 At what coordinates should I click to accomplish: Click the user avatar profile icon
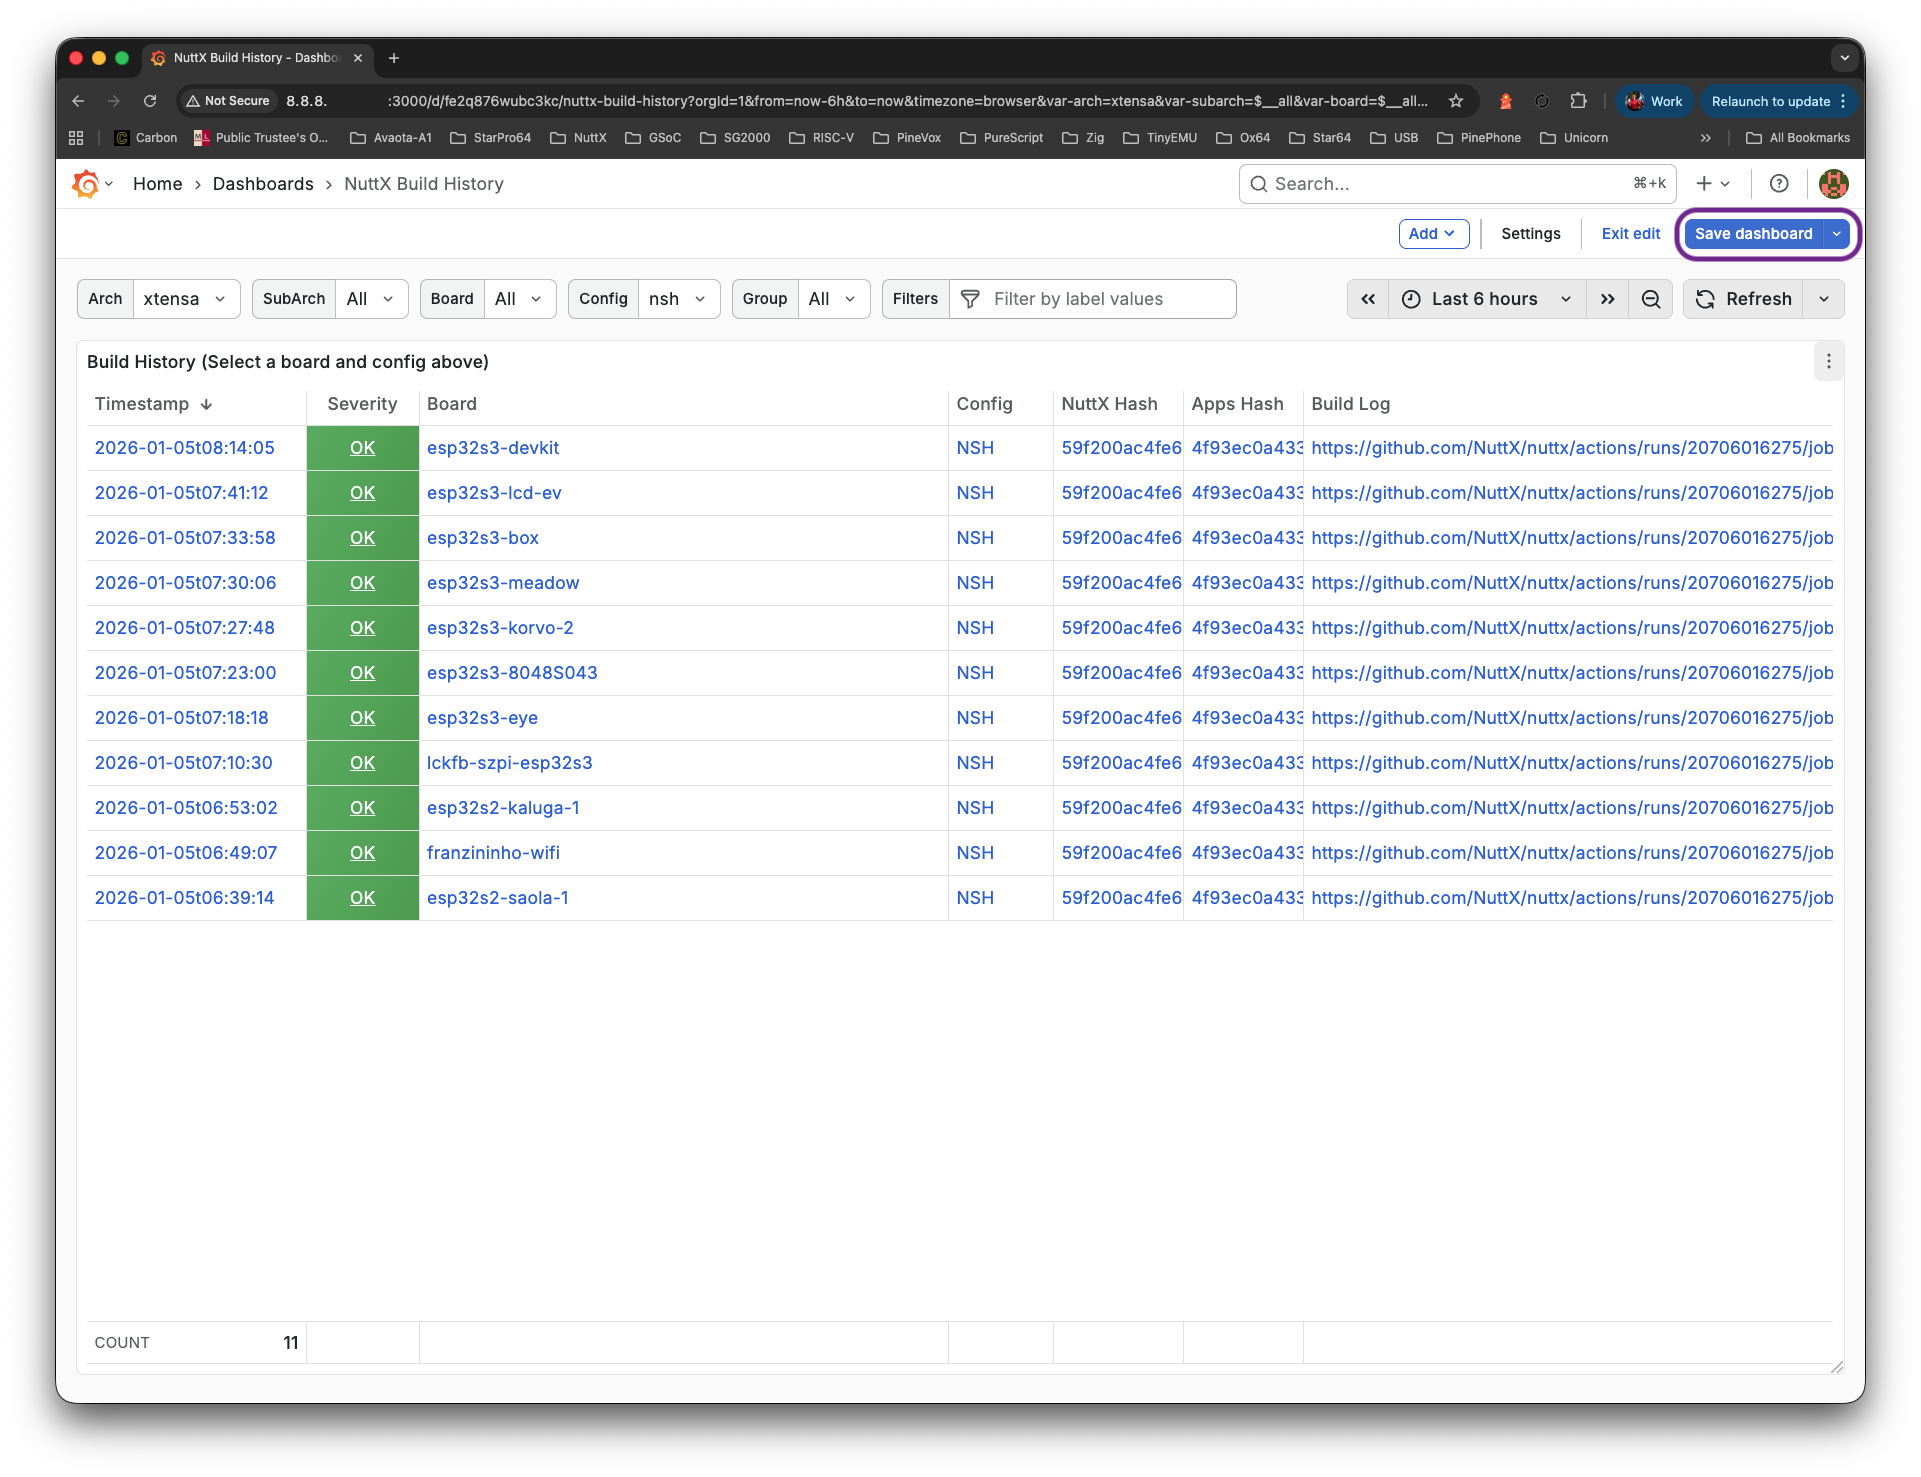(1835, 184)
